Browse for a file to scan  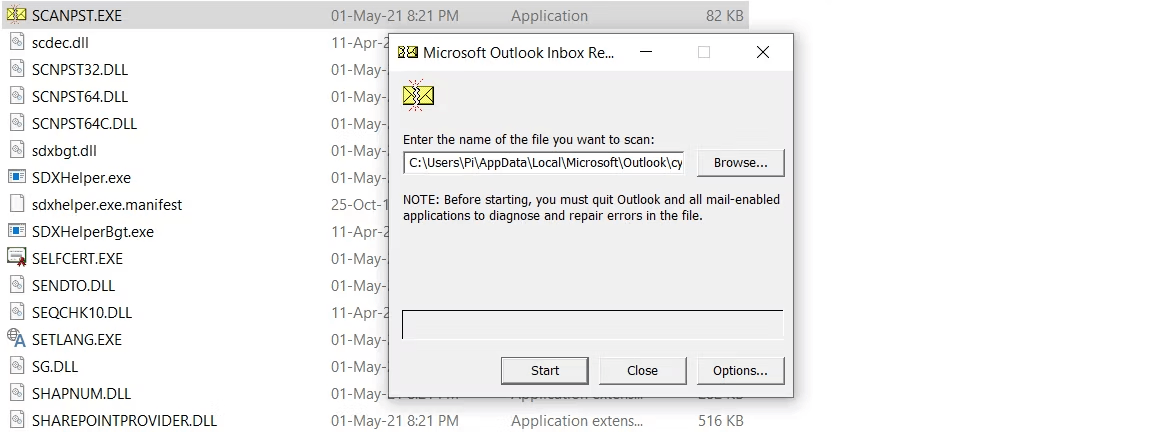click(x=740, y=162)
